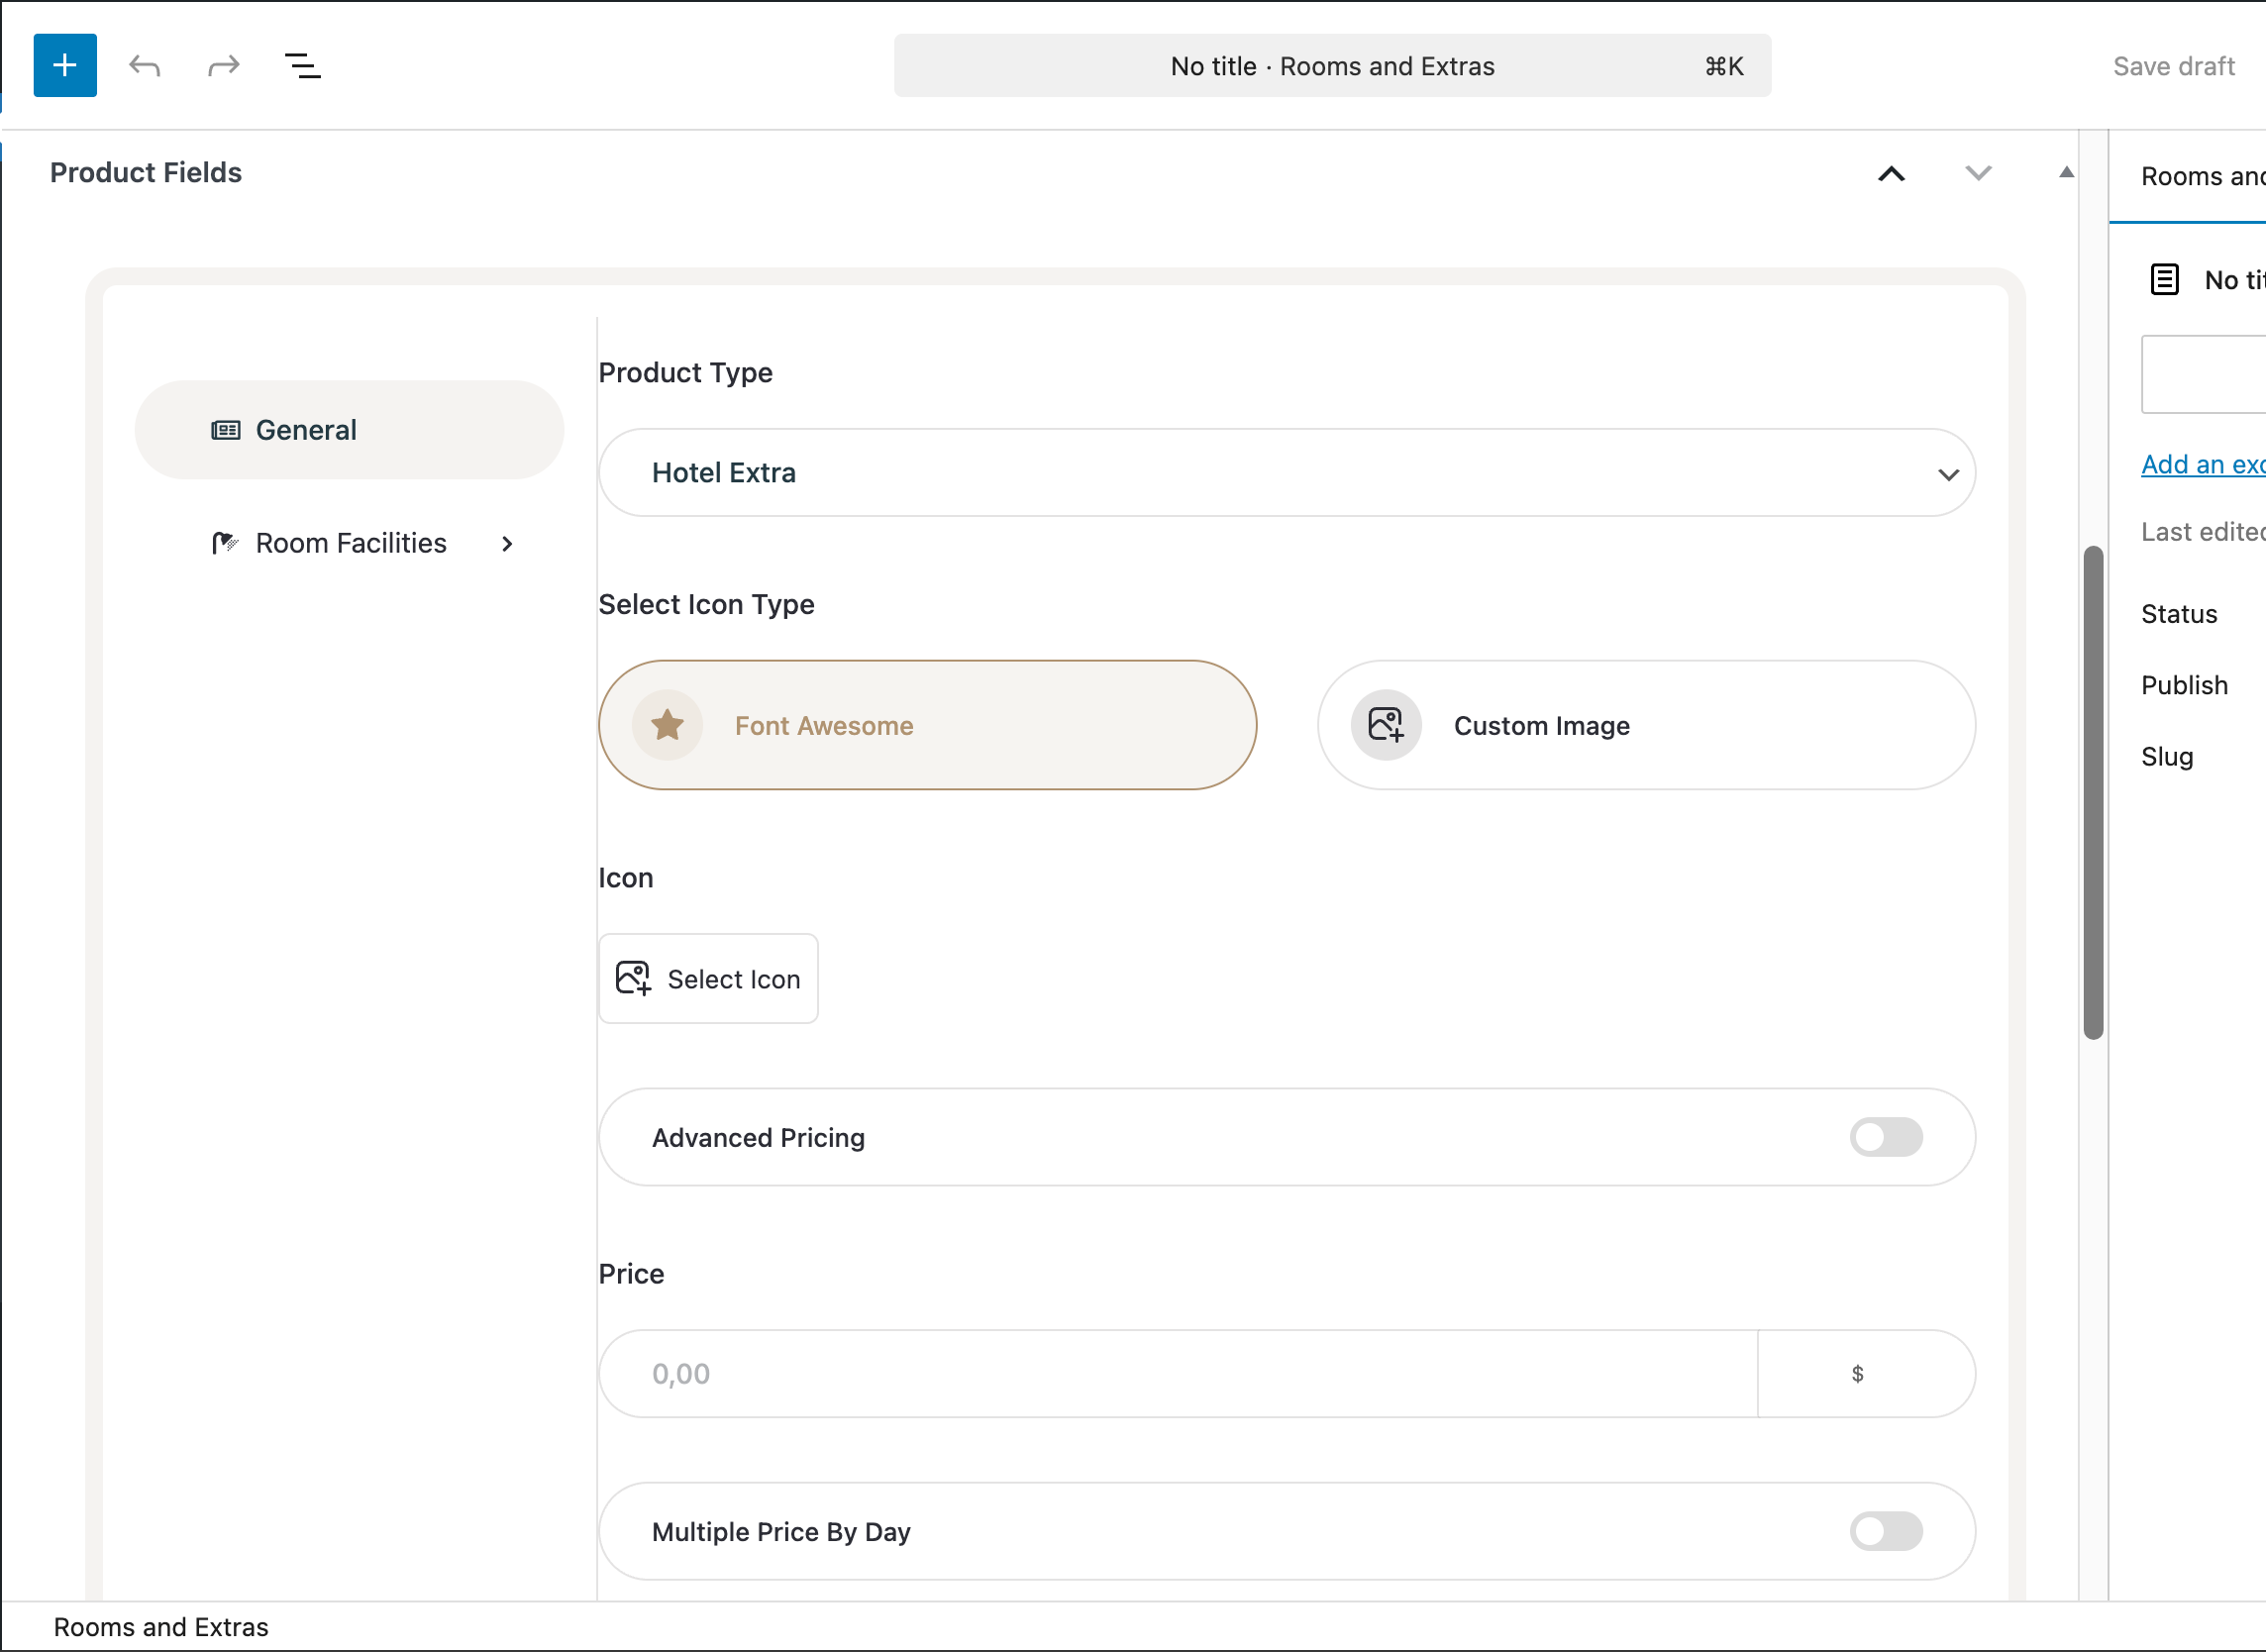Click the blue block inserter plus button

[65, 66]
